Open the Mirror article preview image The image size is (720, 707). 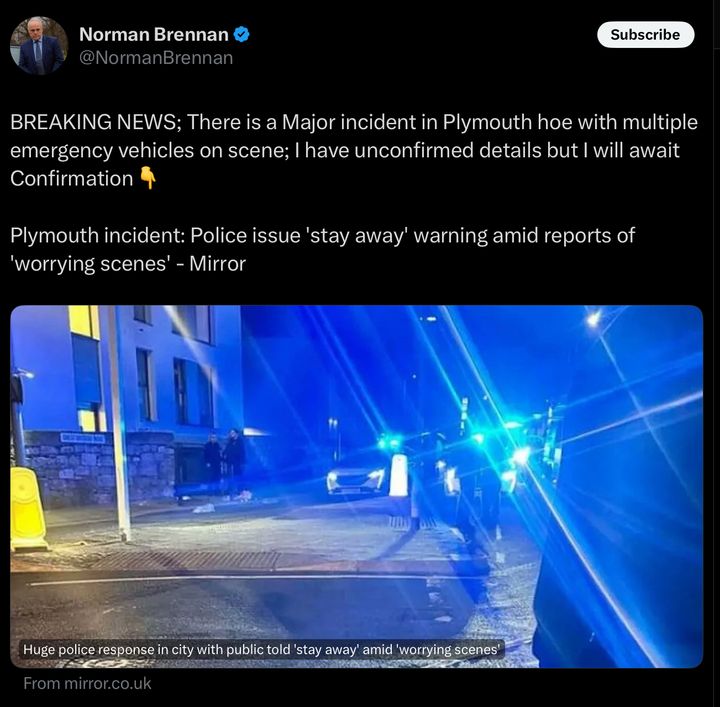click(x=356, y=486)
